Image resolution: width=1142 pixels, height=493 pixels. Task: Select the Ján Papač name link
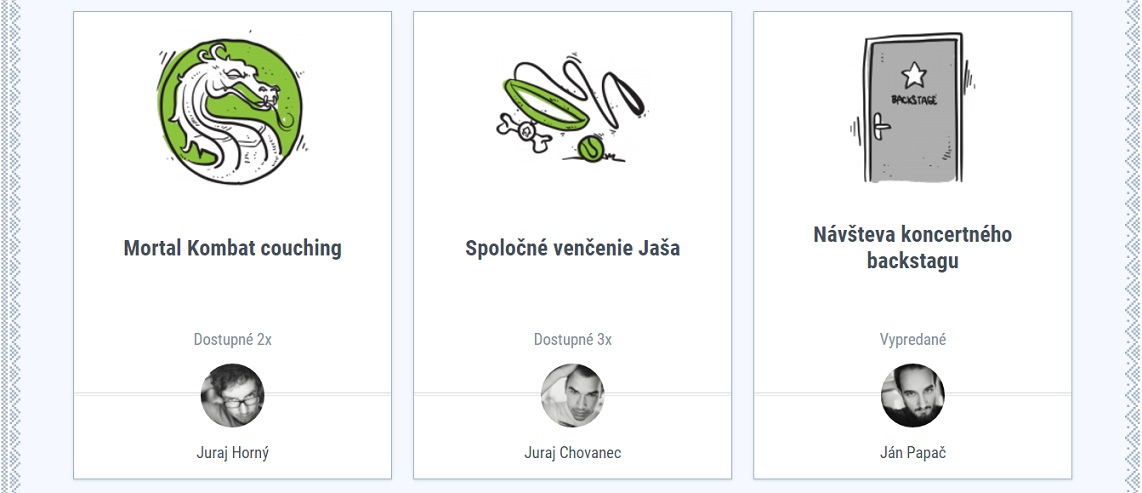tap(912, 453)
